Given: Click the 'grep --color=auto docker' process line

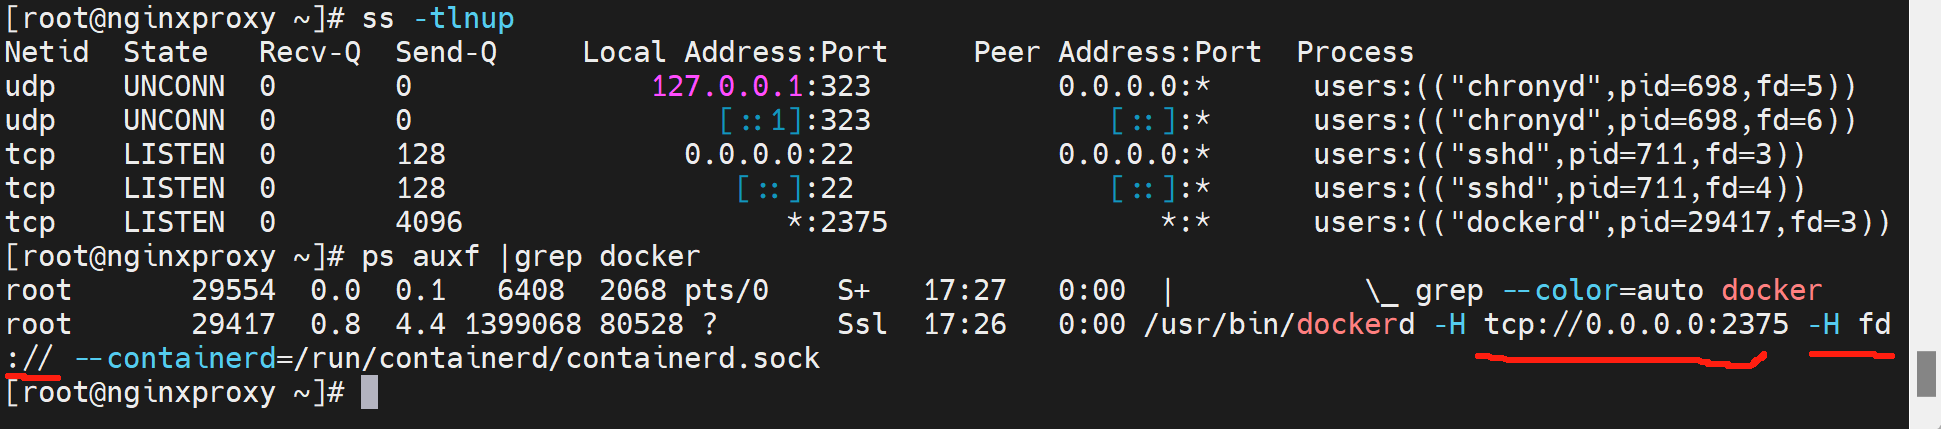Looking at the screenshot, I should [x=1617, y=290].
